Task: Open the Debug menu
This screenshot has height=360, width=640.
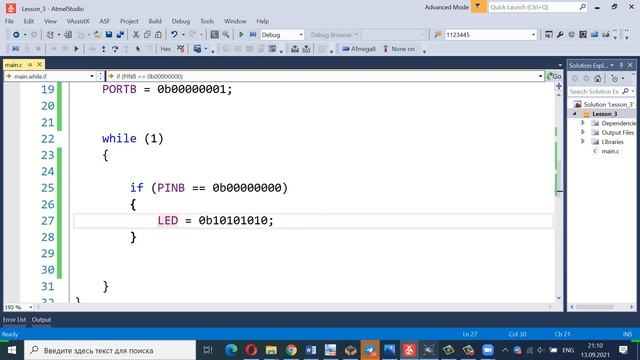Action: [x=181, y=21]
